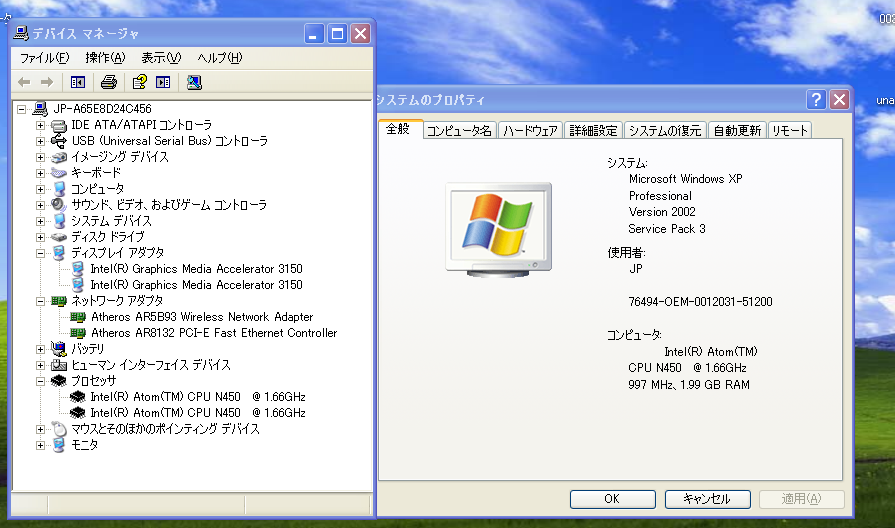Click OK in システムのプロパティ
Screen dimensions: 895x528
click(612, 499)
